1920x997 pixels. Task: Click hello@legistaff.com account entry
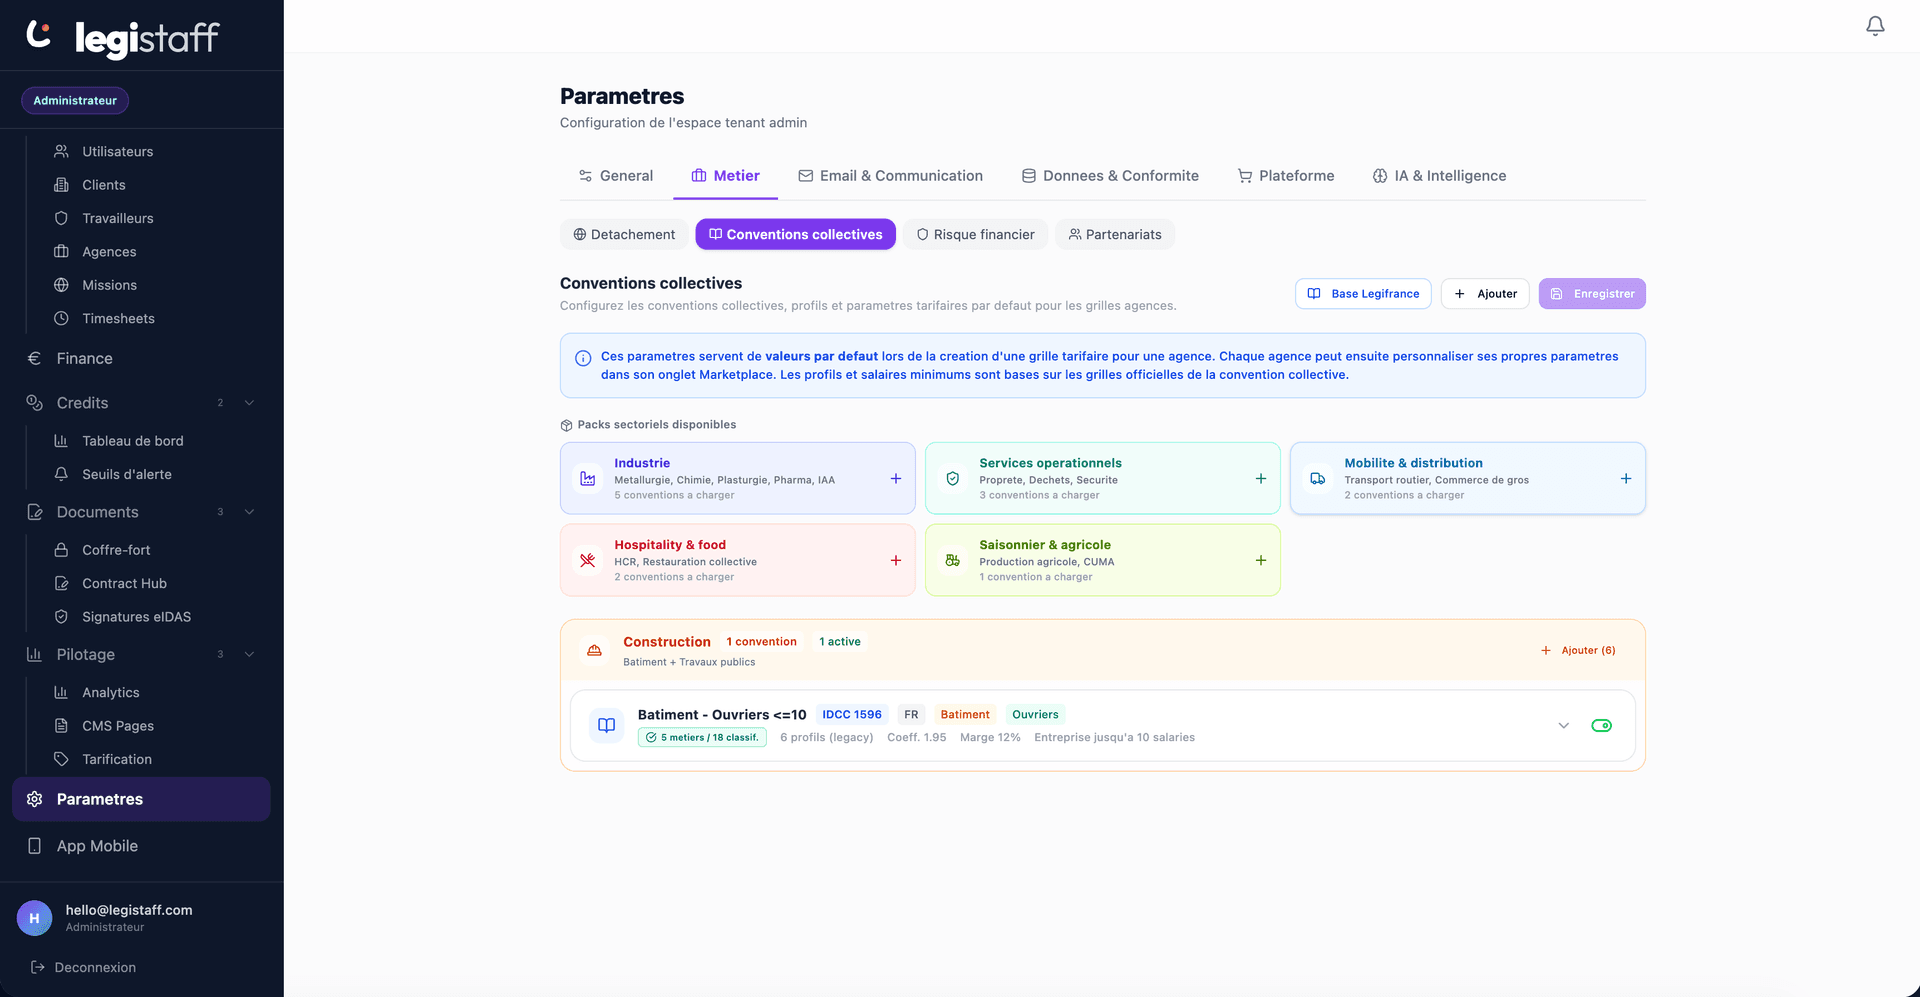coord(129,910)
